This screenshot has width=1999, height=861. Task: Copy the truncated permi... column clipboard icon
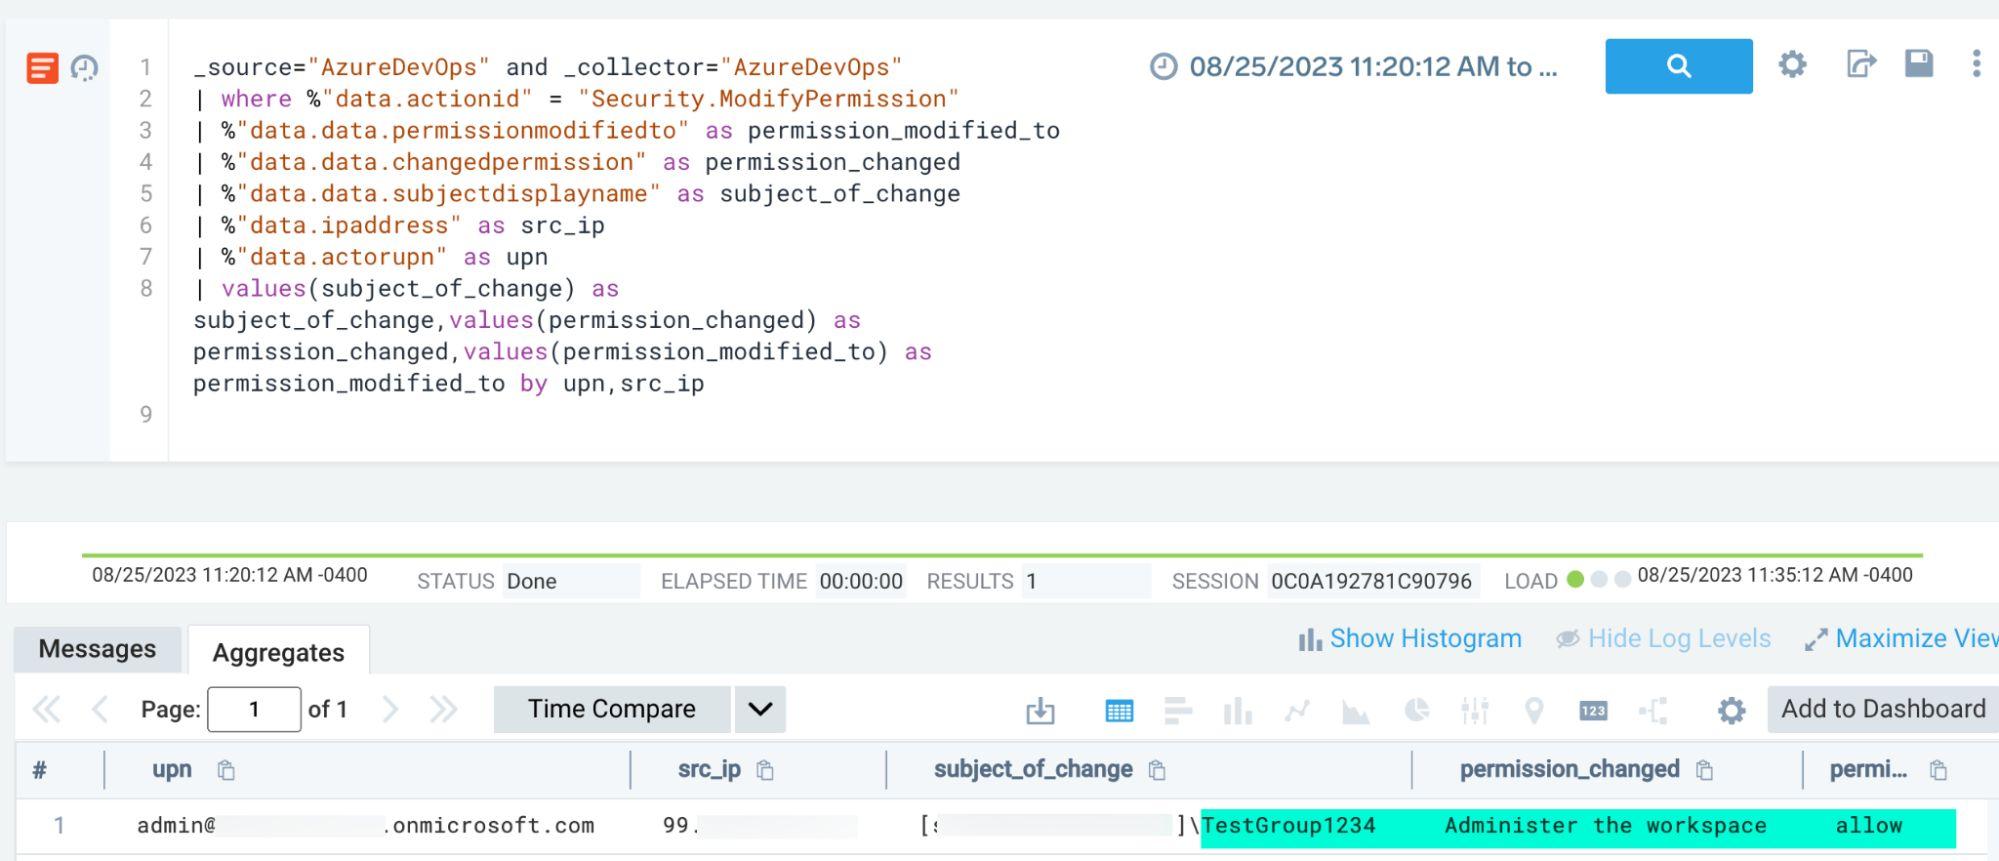tap(1938, 770)
